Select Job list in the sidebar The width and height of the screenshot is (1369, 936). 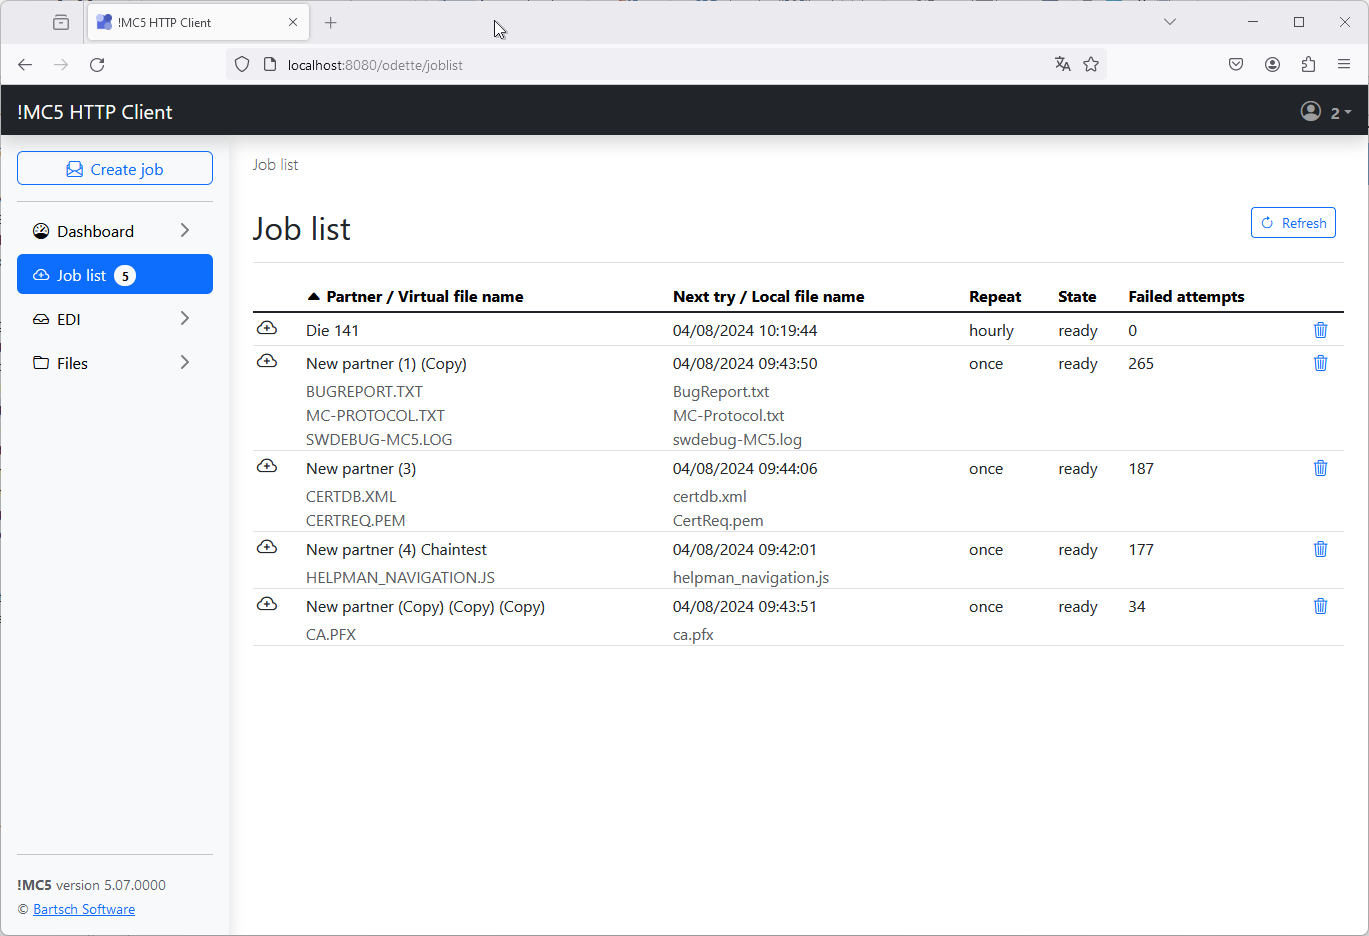(x=115, y=274)
